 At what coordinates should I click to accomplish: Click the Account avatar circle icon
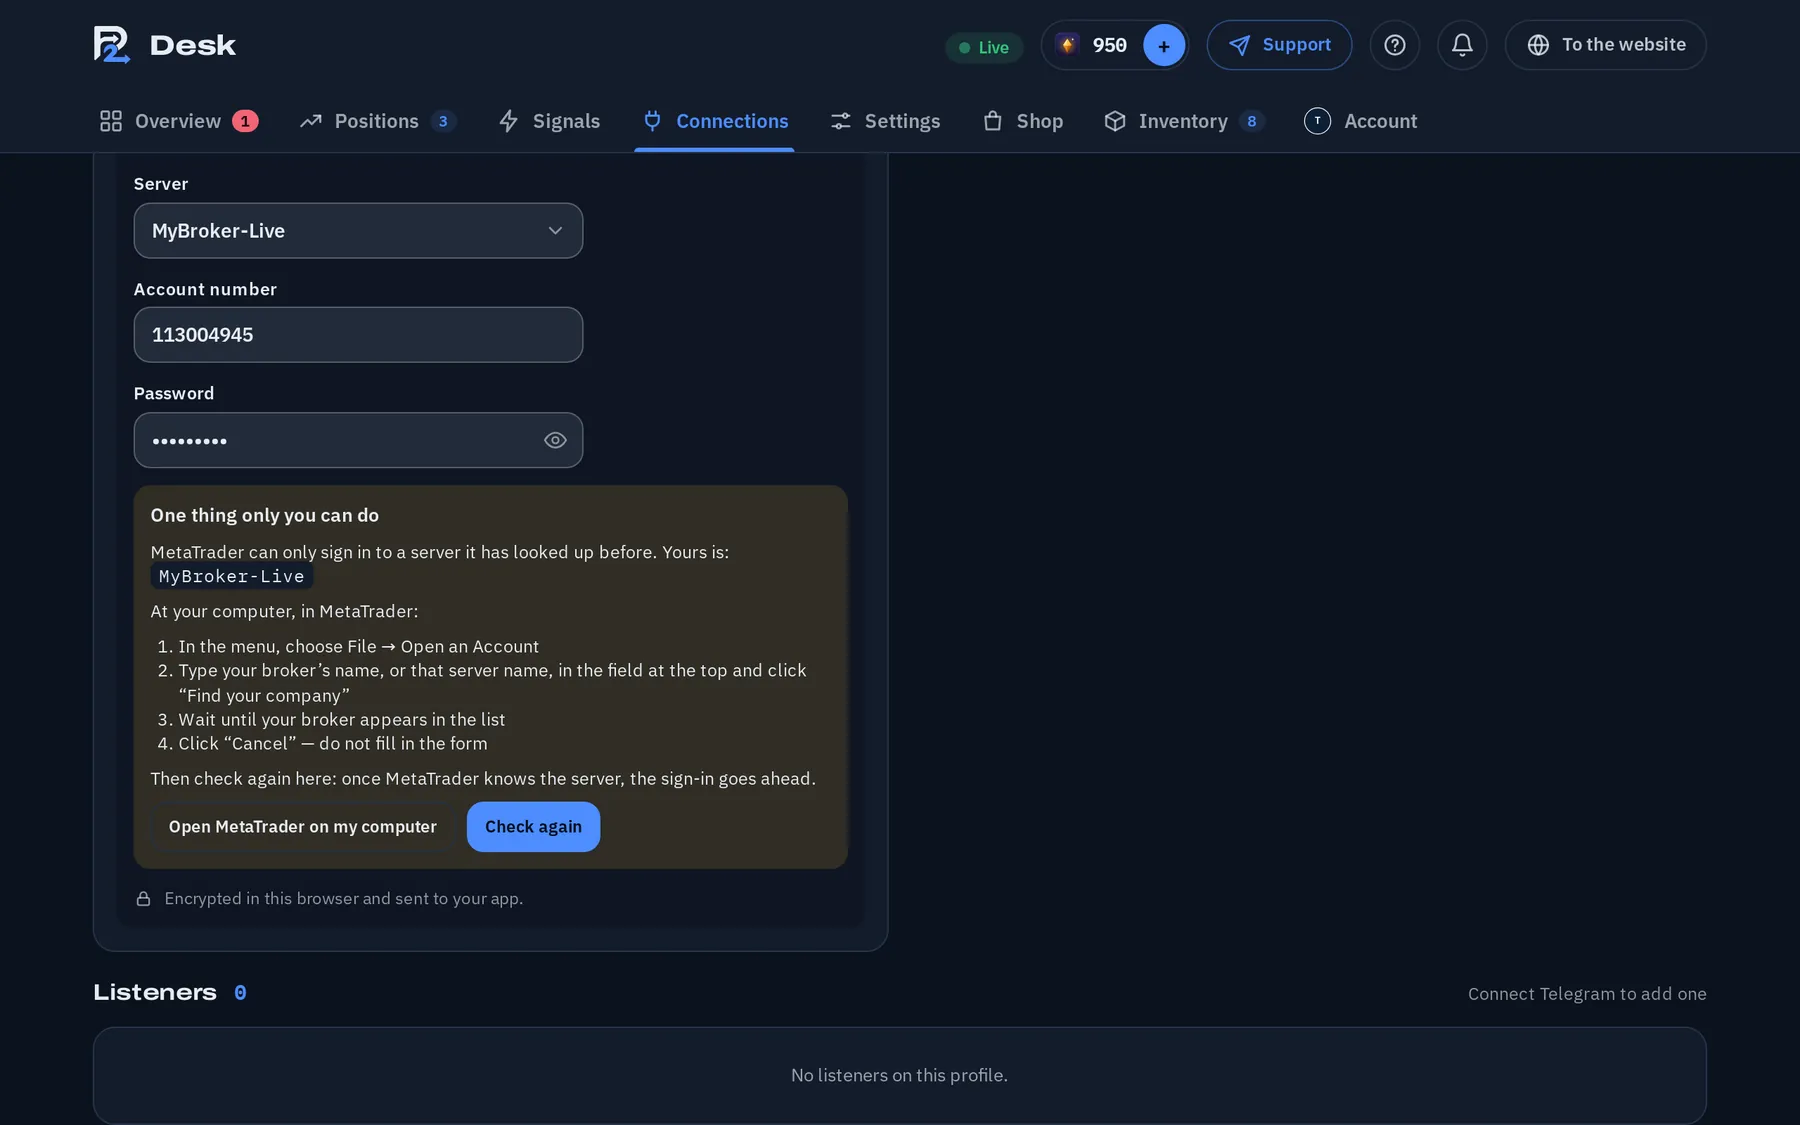tap(1317, 121)
